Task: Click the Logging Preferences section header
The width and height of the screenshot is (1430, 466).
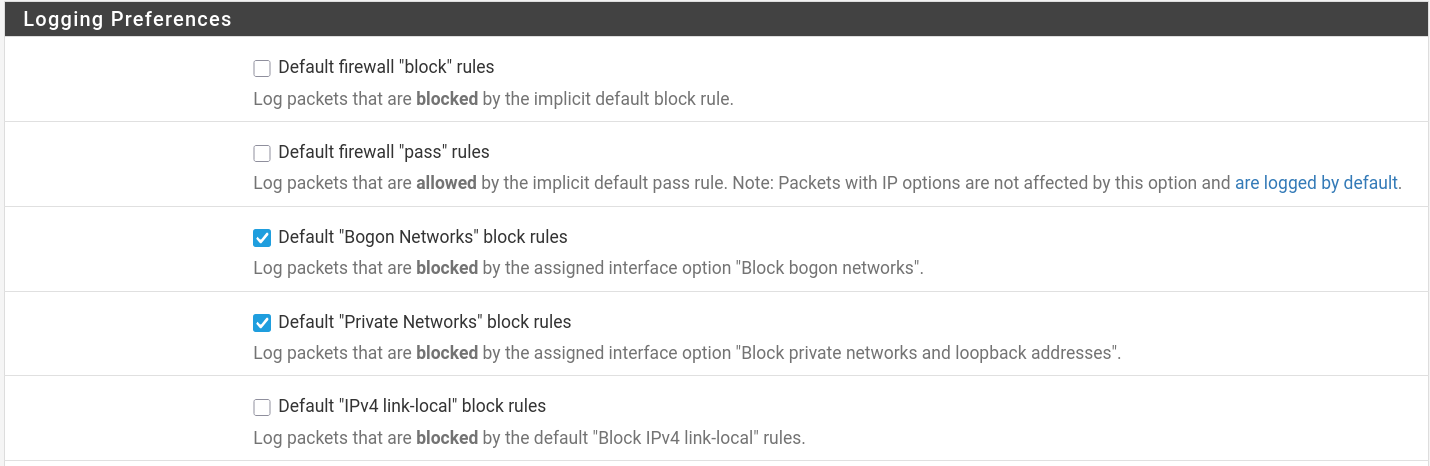Action: [x=127, y=19]
